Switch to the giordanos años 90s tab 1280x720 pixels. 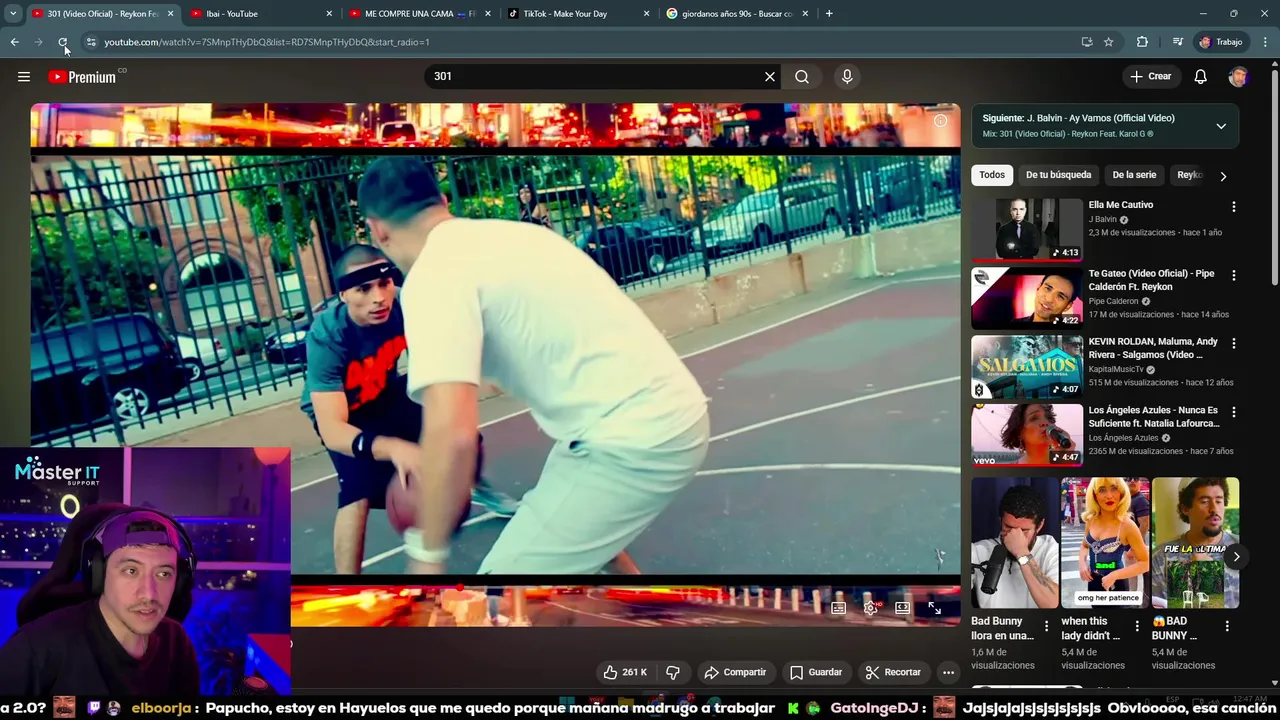tap(737, 14)
